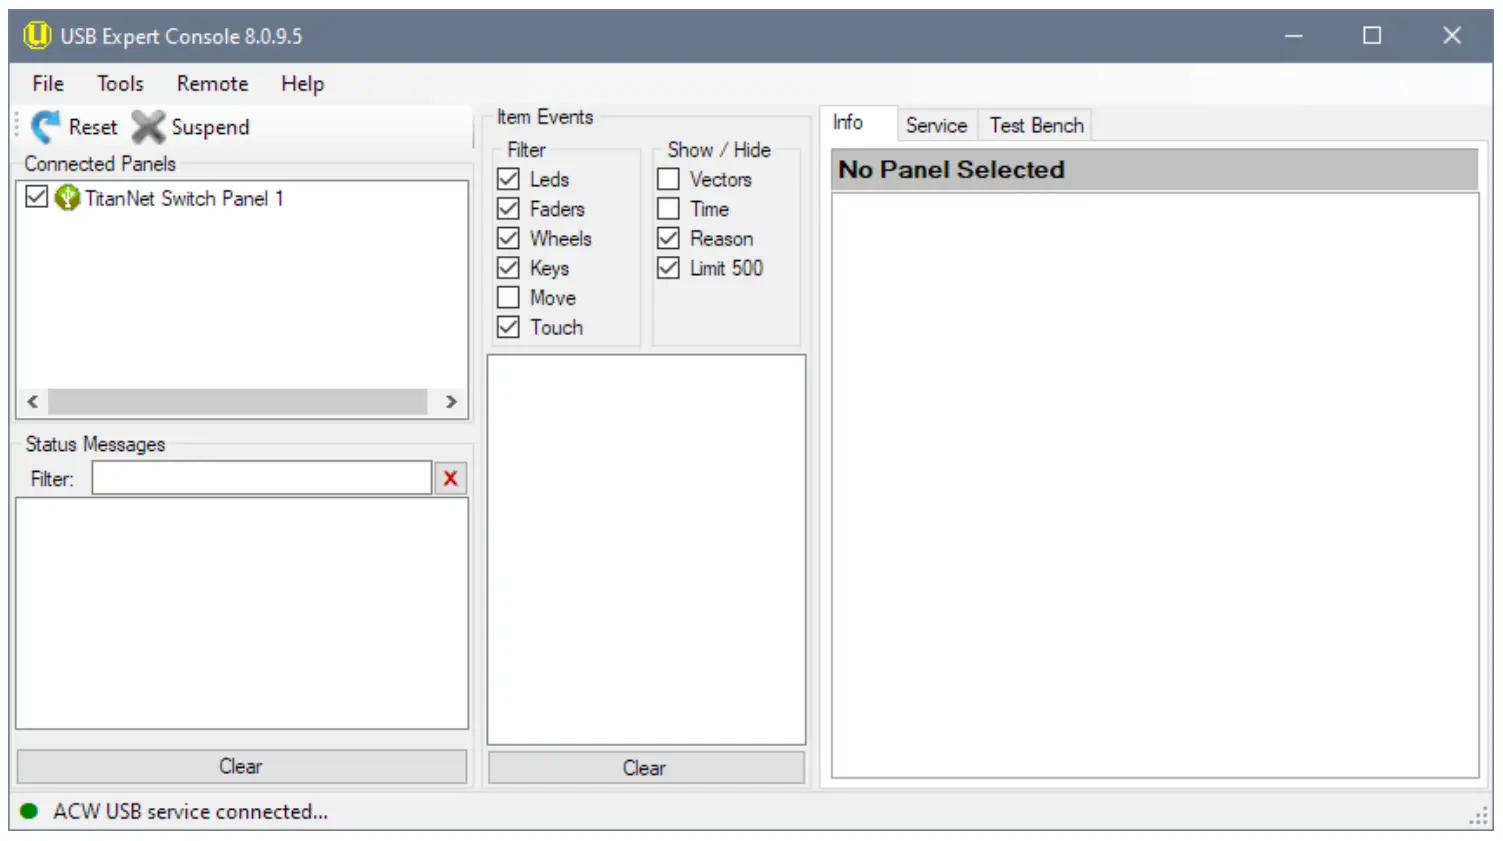The image size is (1503, 841).
Task: Click the Reset toolbar label
Action: 93,127
